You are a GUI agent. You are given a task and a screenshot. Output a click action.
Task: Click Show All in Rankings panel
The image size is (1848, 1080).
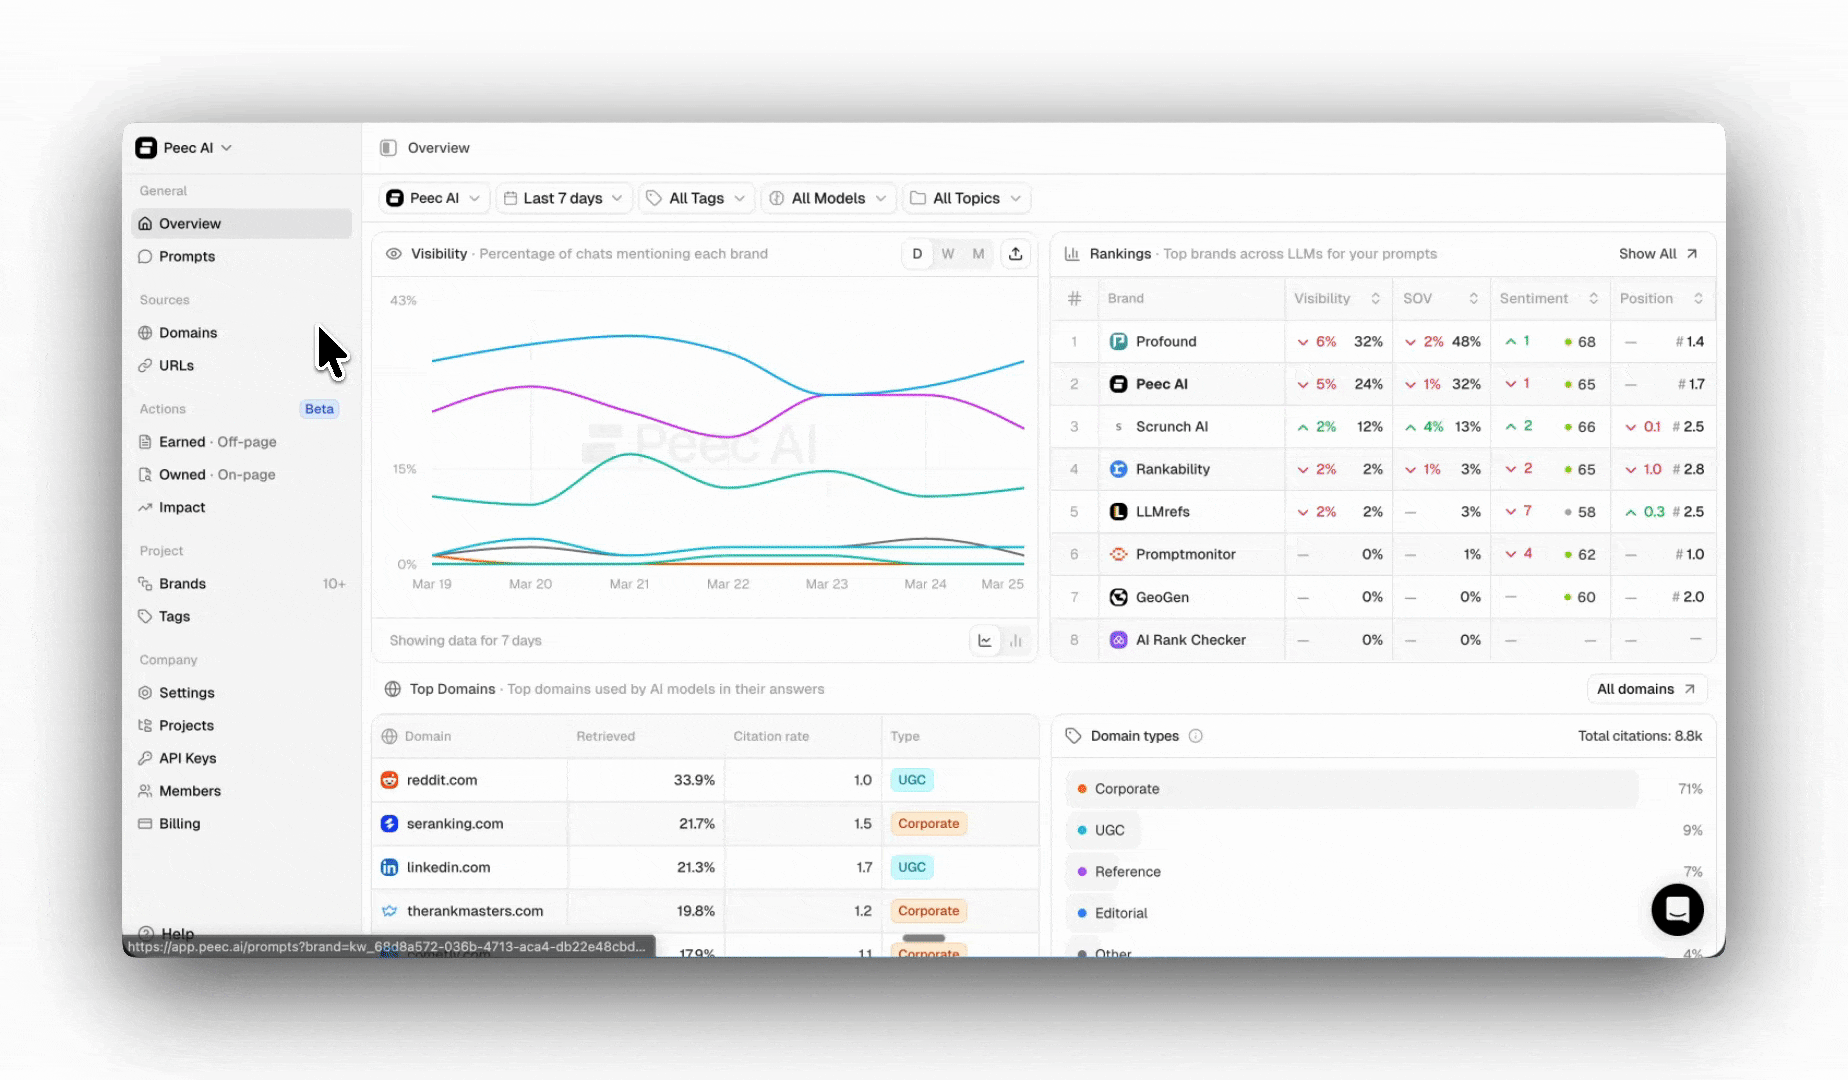click(x=1658, y=254)
